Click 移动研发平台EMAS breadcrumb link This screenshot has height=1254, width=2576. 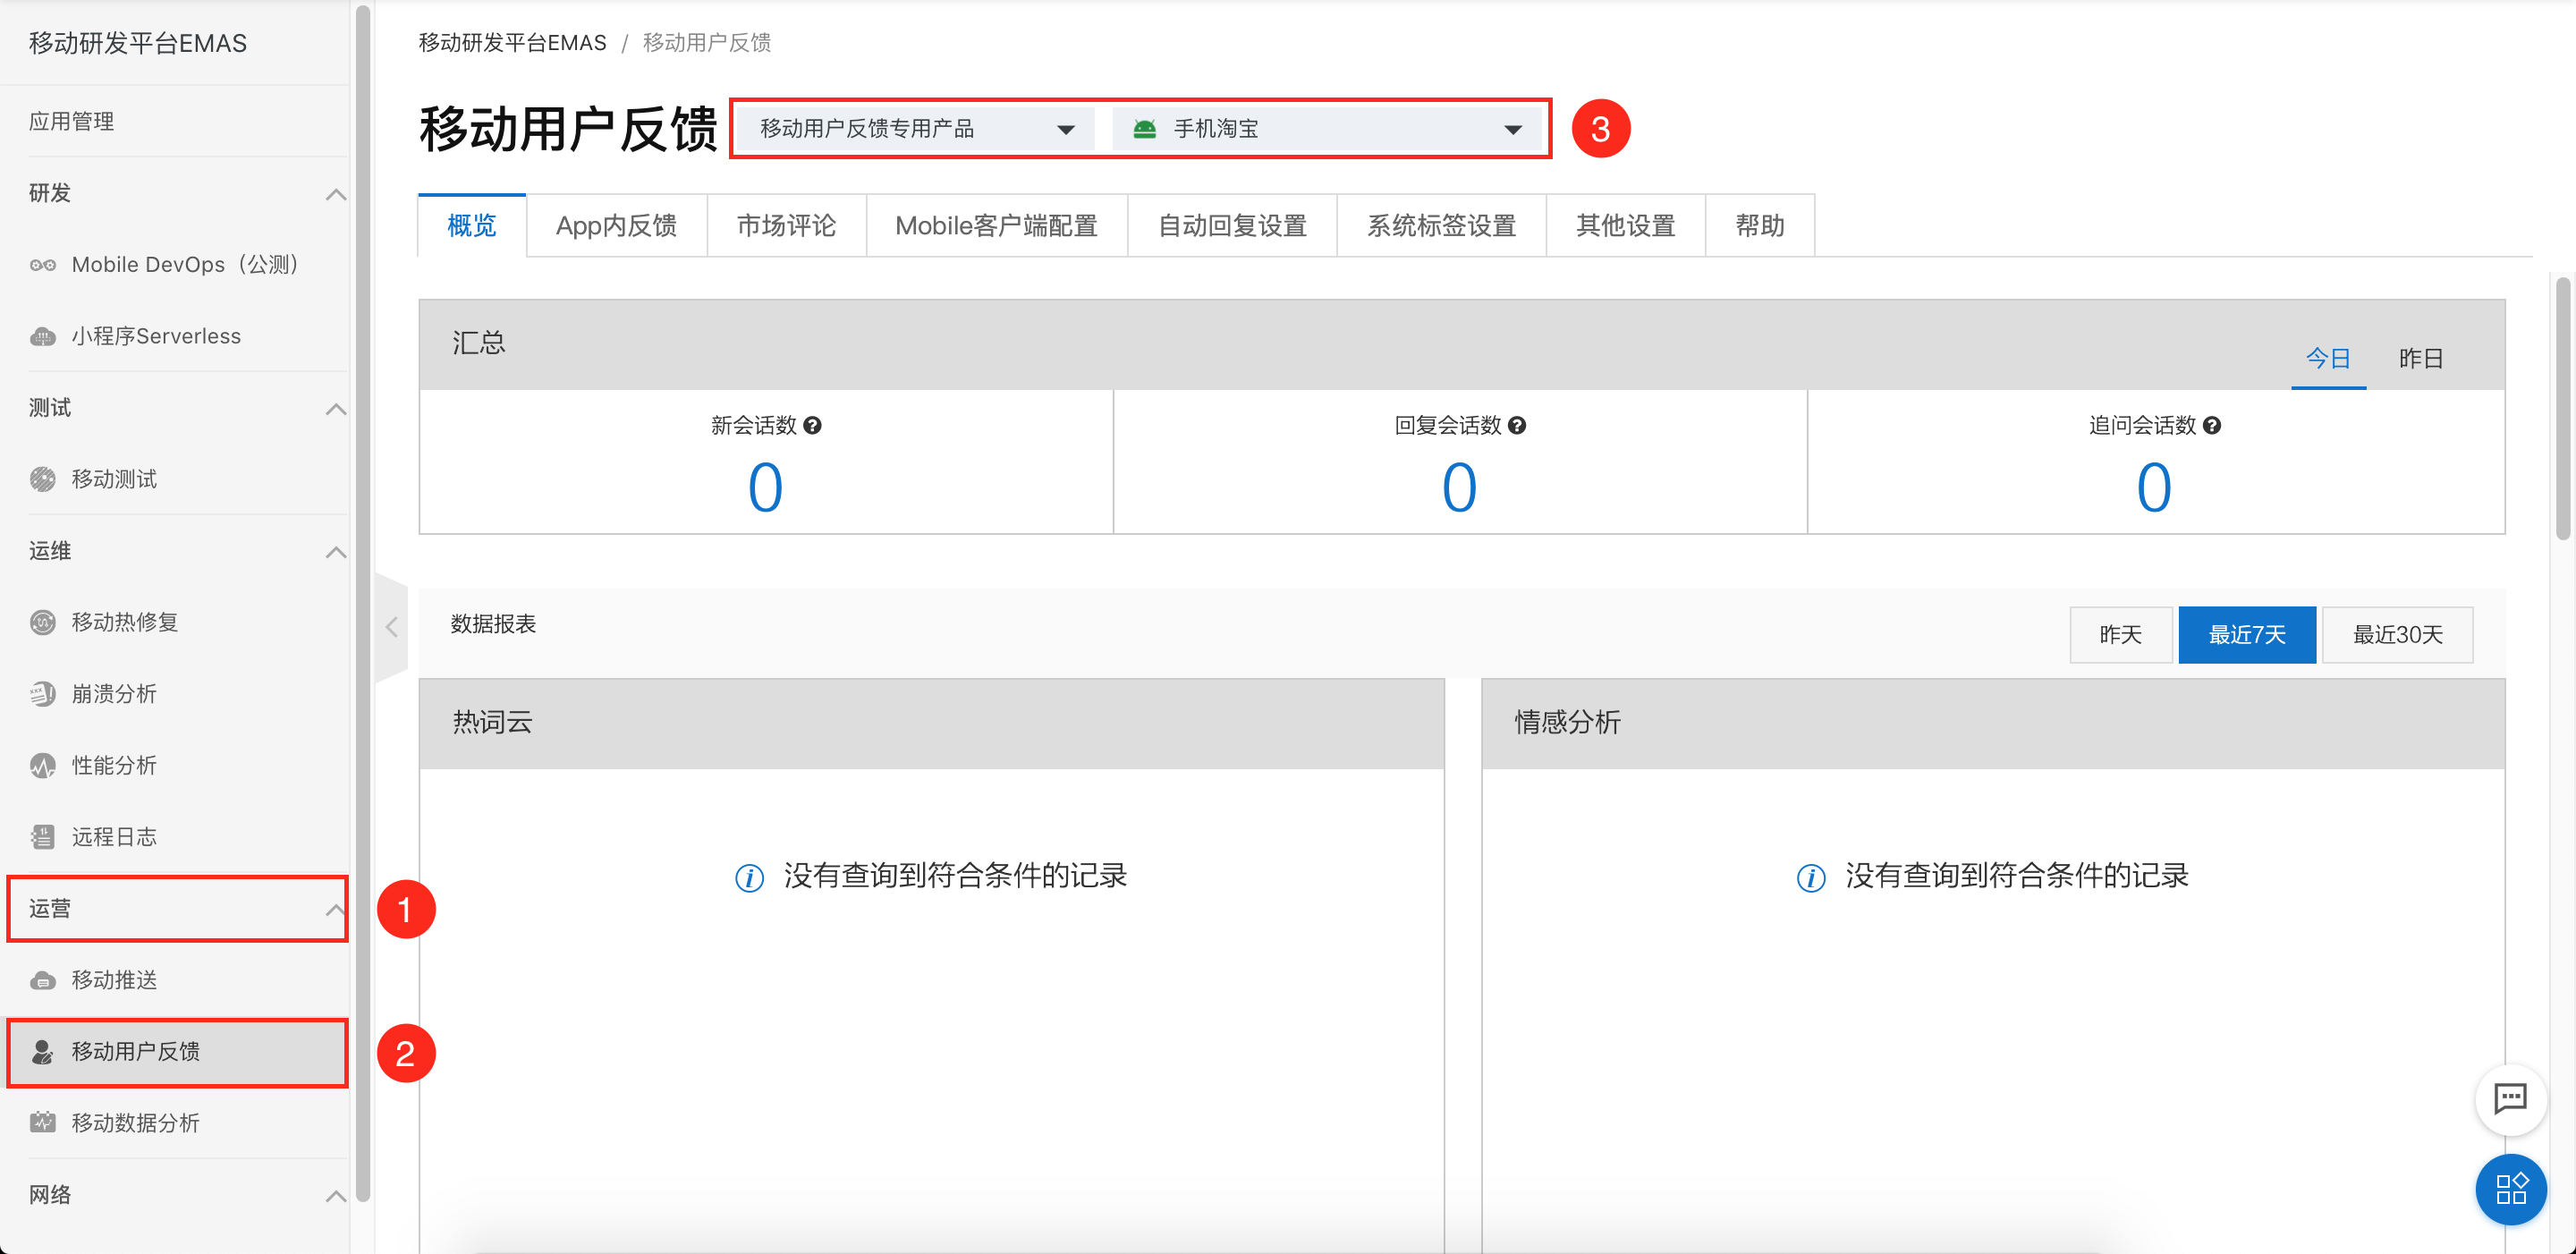(x=513, y=43)
